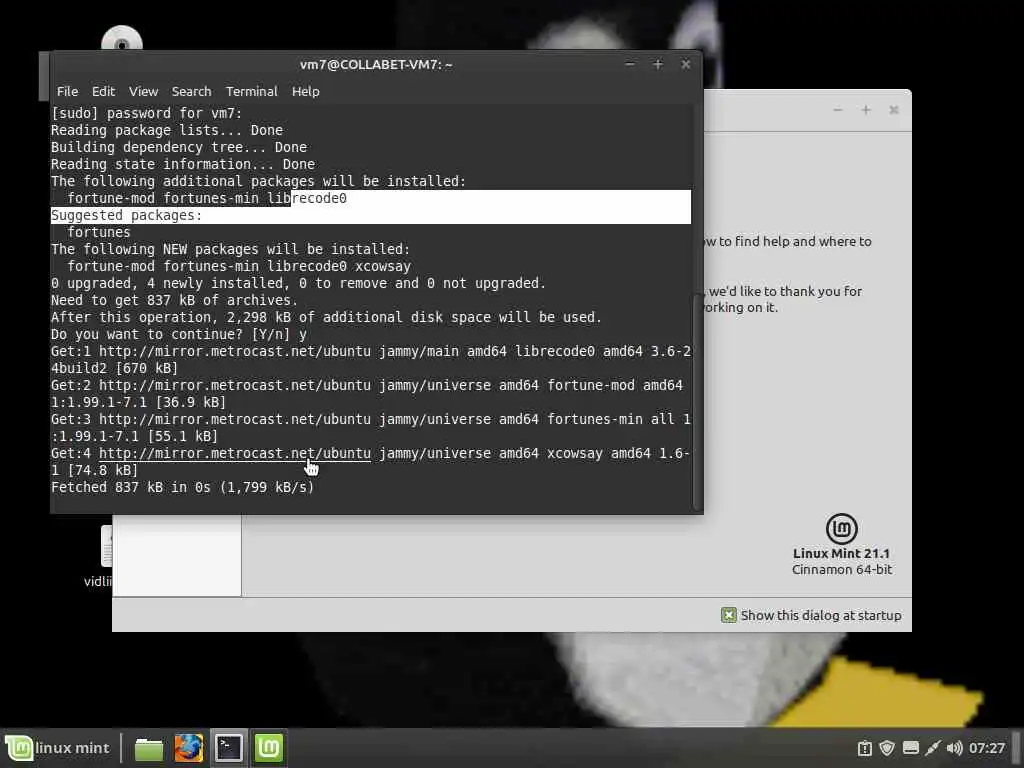Open the Help menu in terminal
Image resolution: width=1024 pixels, height=768 pixels.
tap(306, 91)
